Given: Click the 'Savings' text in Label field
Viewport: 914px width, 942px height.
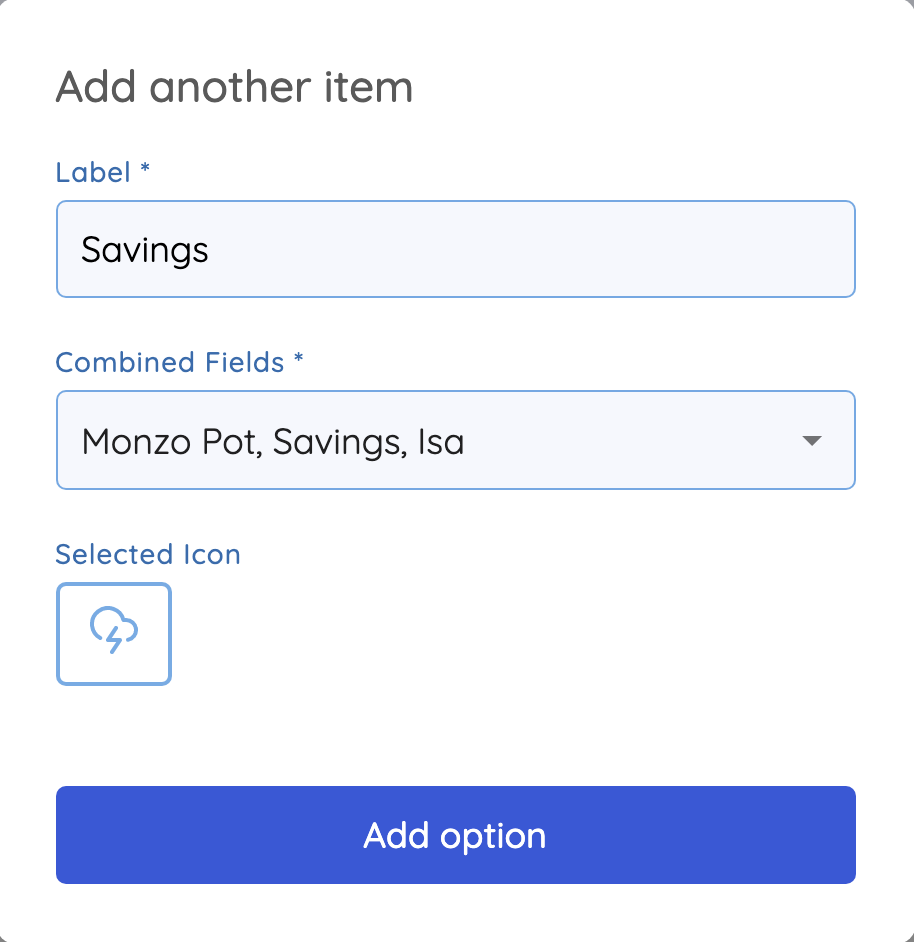Looking at the screenshot, I should tap(145, 251).
